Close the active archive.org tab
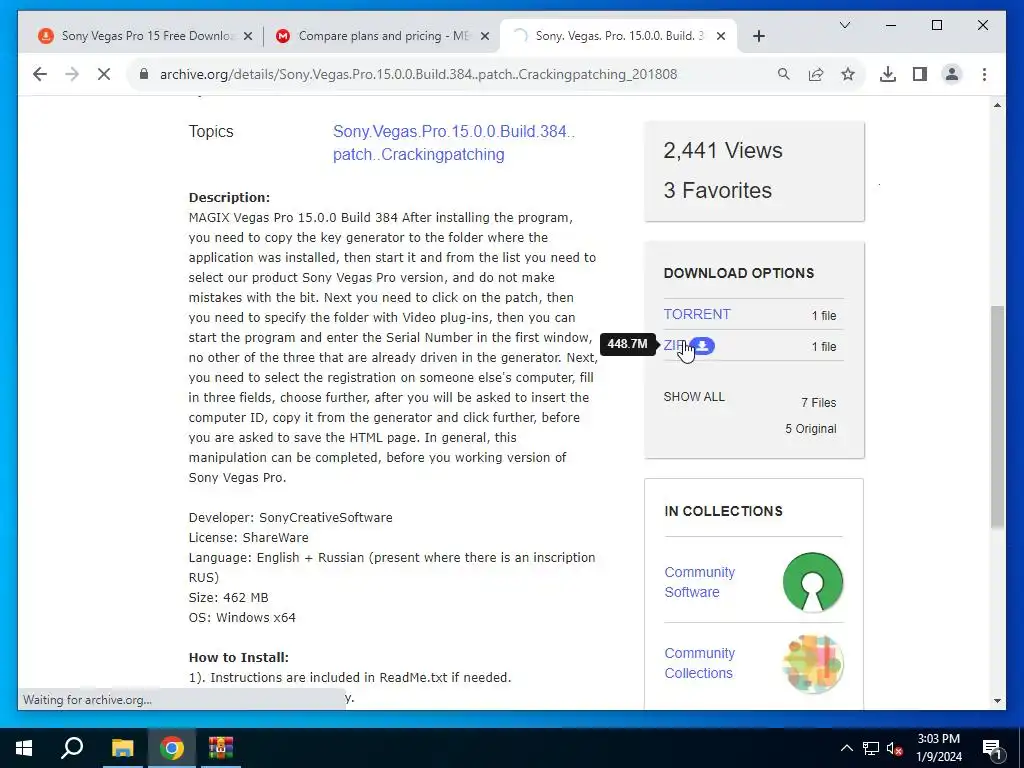 click(x=721, y=36)
